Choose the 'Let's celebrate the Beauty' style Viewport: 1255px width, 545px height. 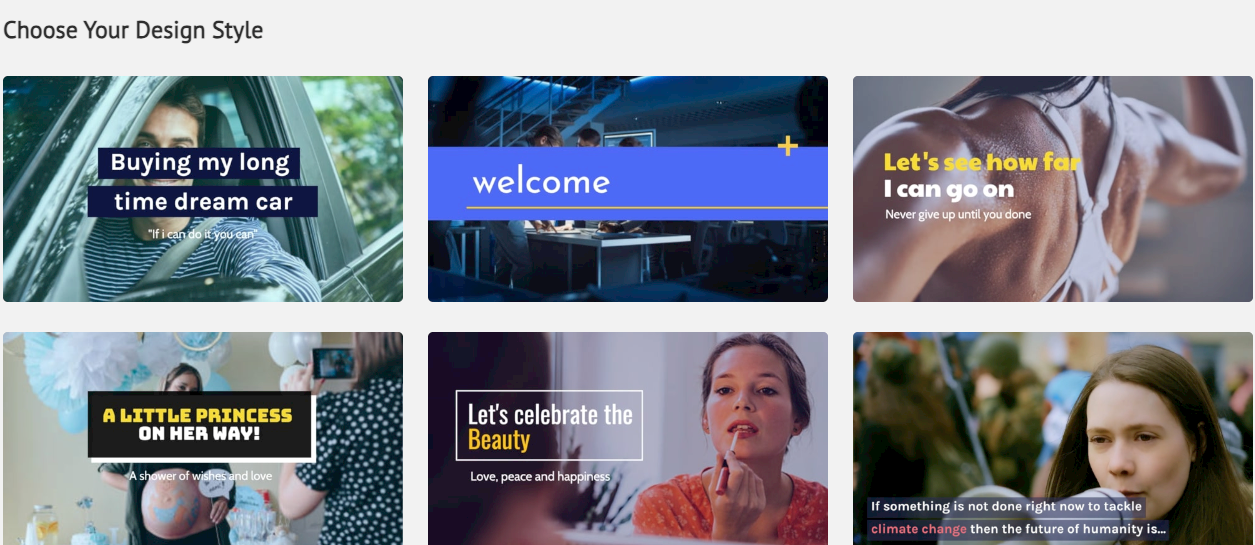[x=628, y=439]
